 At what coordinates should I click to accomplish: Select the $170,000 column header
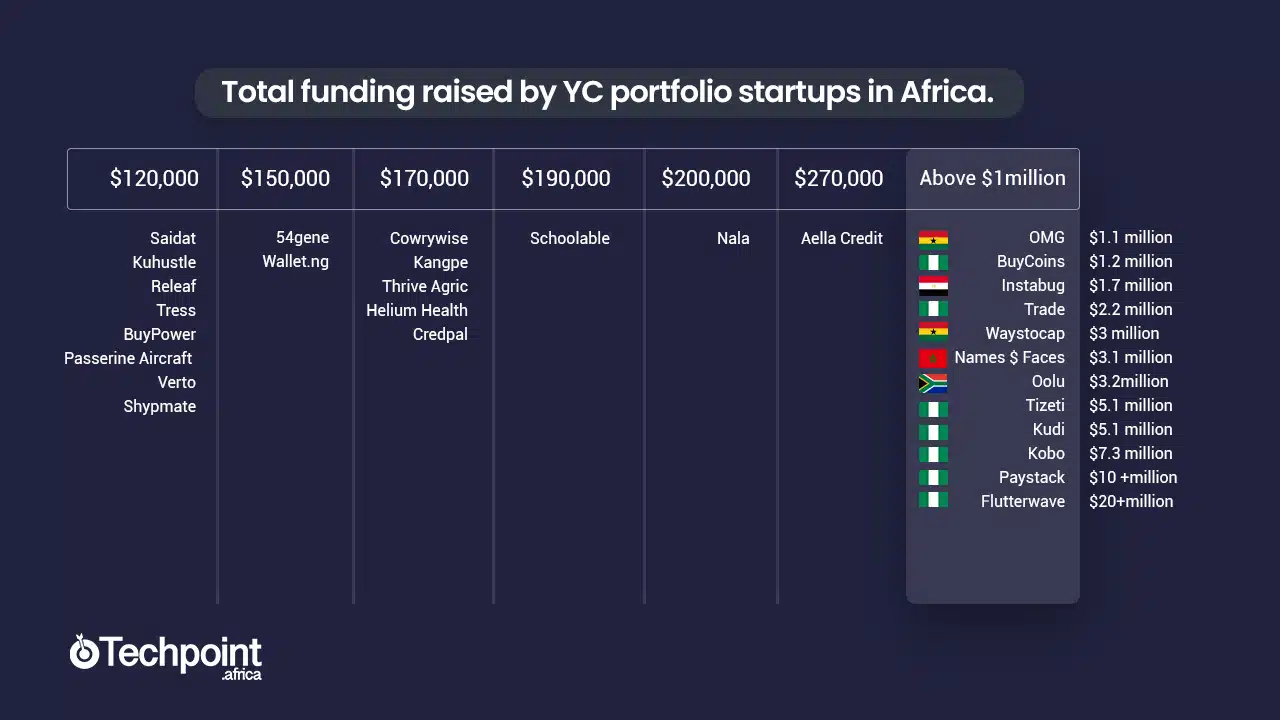point(424,179)
